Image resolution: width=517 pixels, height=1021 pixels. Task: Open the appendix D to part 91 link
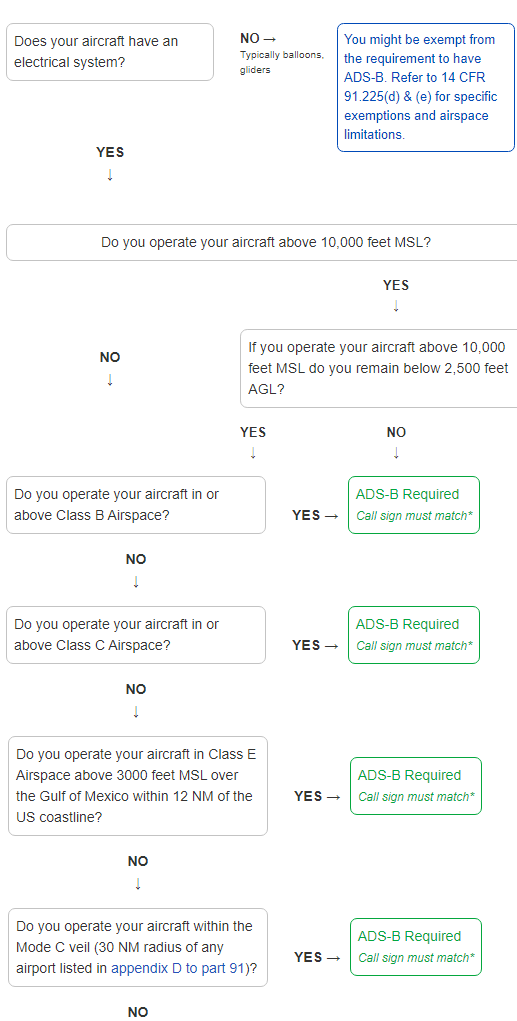pos(177,968)
